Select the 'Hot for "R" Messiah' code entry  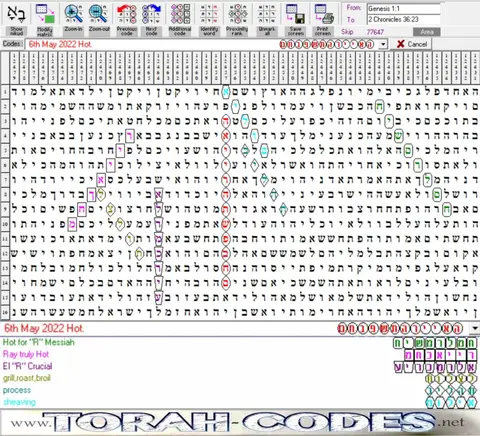39,342
